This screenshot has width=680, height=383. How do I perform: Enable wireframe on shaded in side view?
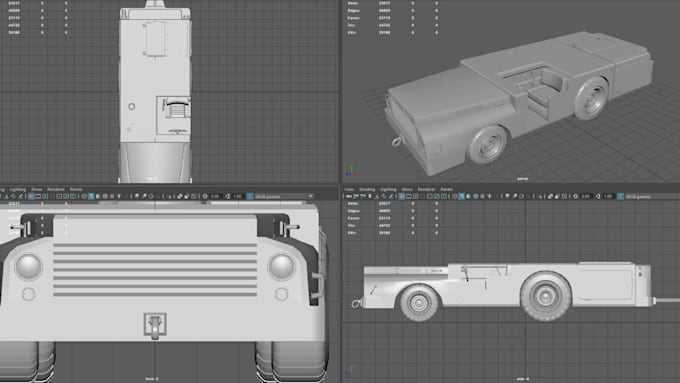475,196
